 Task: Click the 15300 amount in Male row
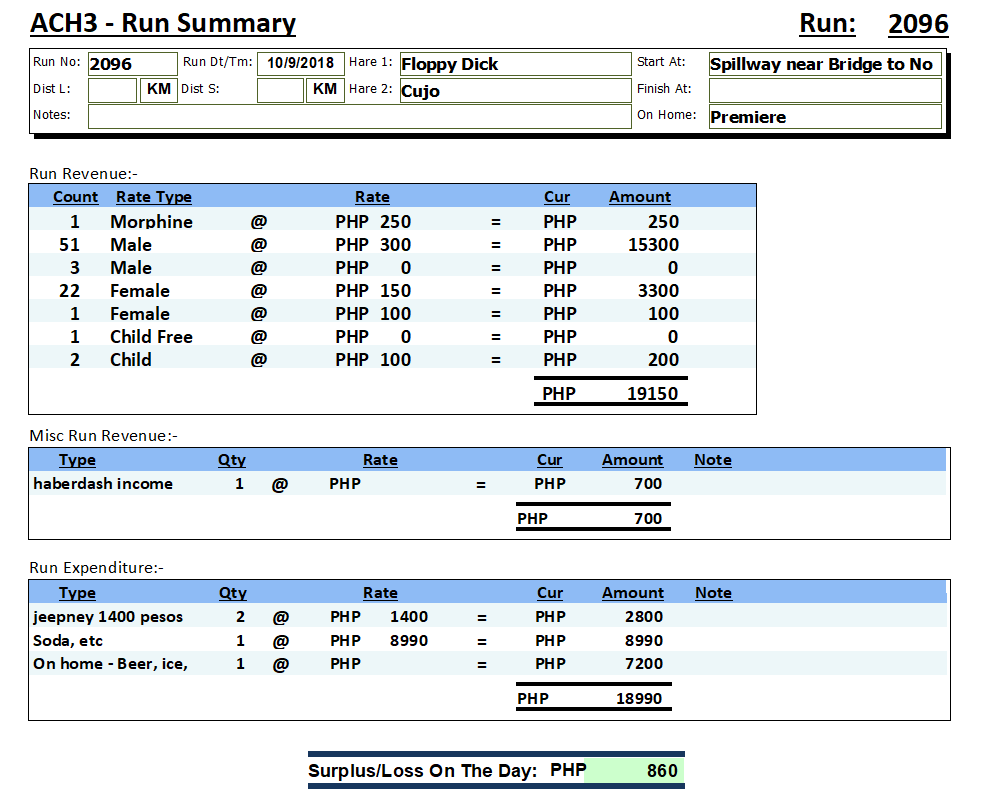(652, 245)
